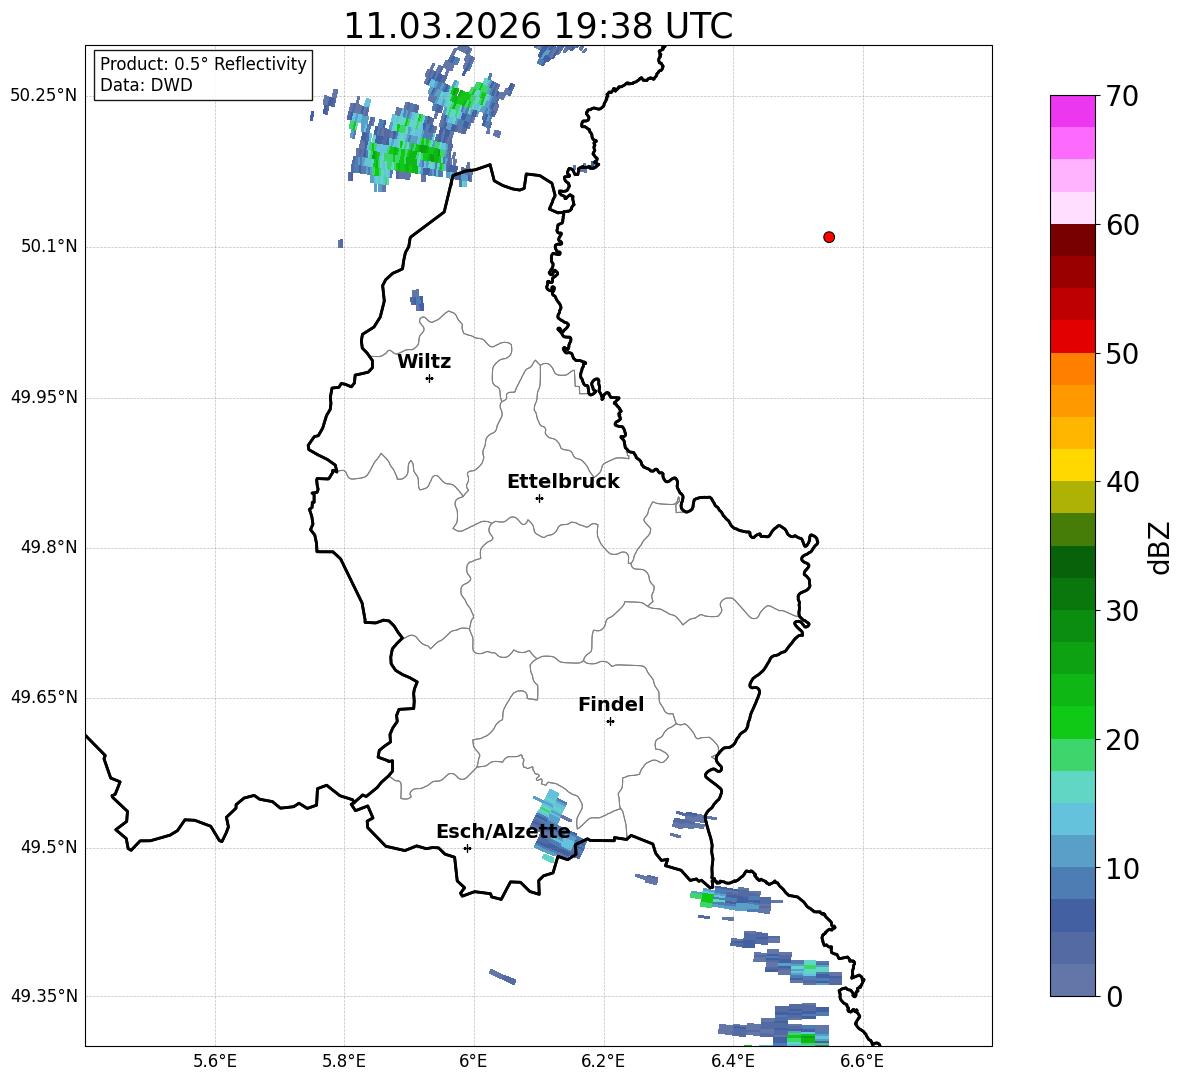
Task: Click the 49.65°N latitude label
Action: (44, 697)
